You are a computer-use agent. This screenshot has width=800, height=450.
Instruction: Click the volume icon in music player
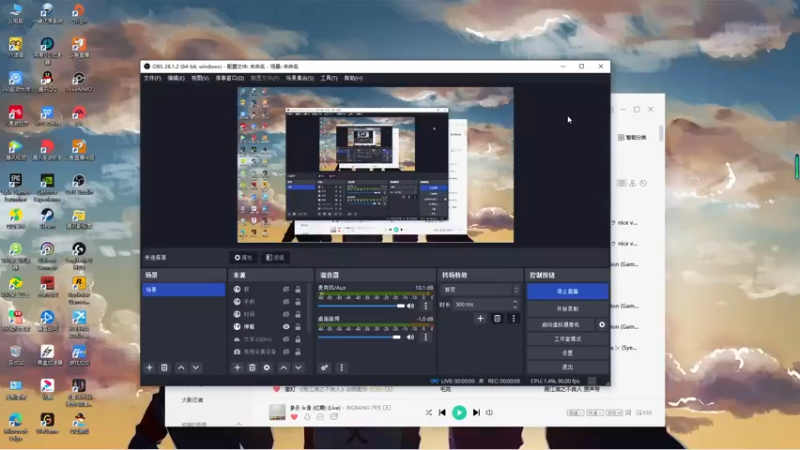tap(489, 412)
